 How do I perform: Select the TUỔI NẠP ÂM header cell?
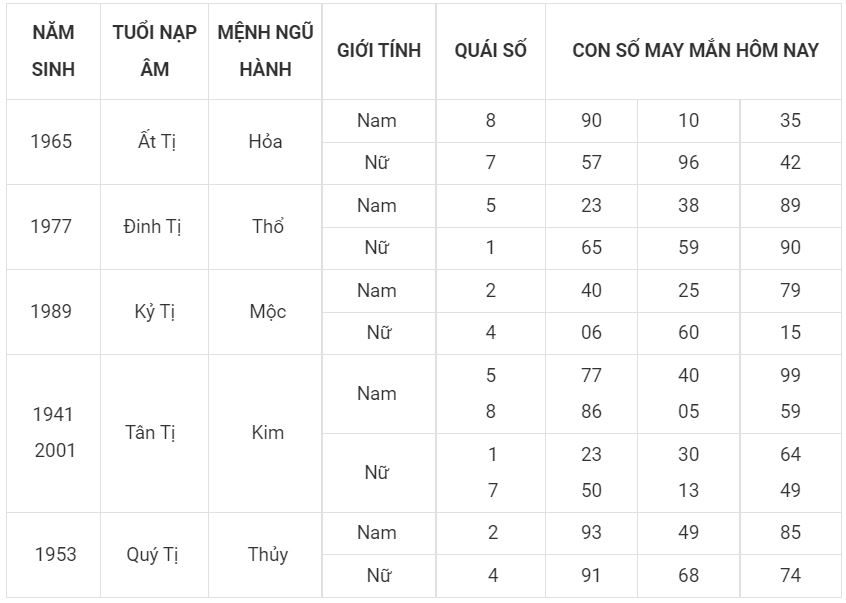[154, 51]
